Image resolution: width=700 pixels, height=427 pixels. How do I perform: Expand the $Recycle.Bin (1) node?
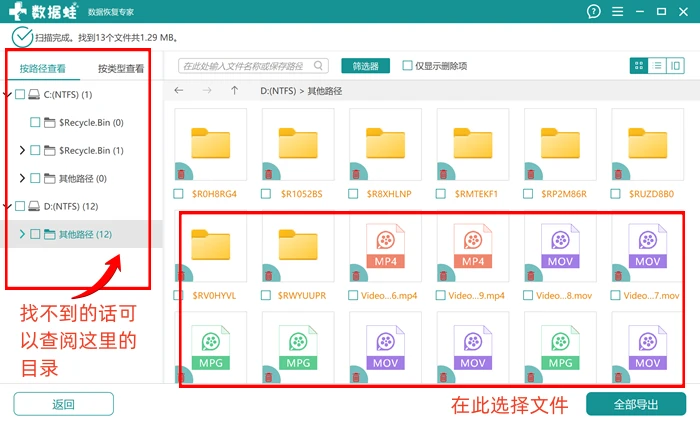[22, 151]
